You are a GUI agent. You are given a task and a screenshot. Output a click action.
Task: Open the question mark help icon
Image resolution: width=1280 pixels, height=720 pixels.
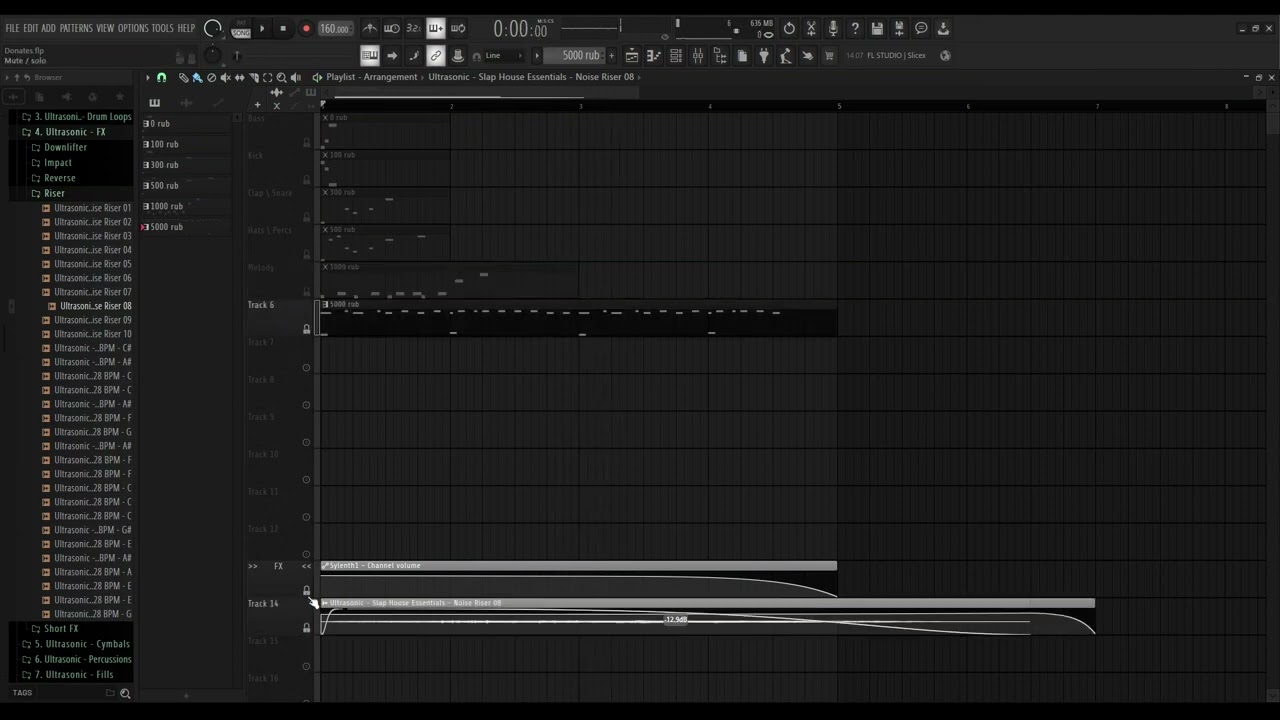(855, 28)
